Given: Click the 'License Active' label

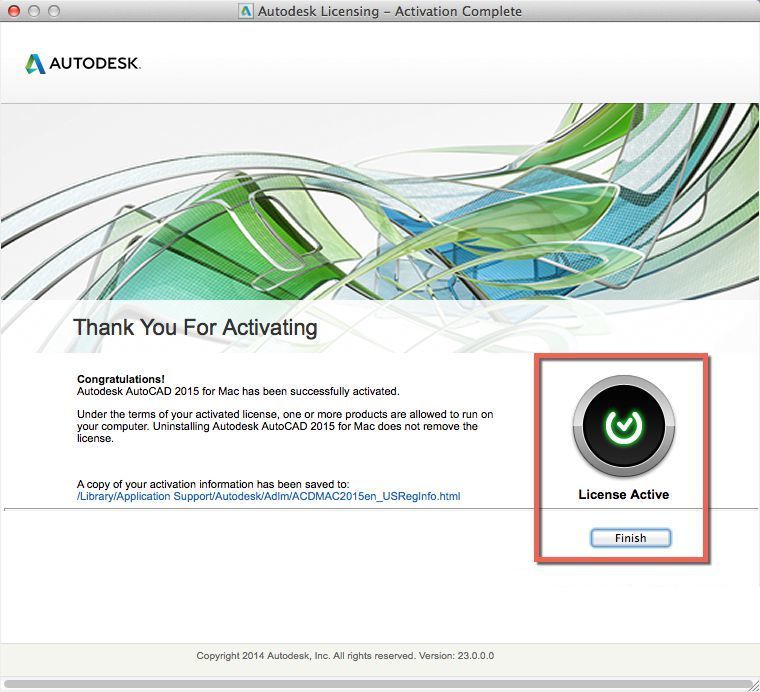Looking at the screenshot, I should click(x=623, y=494).
